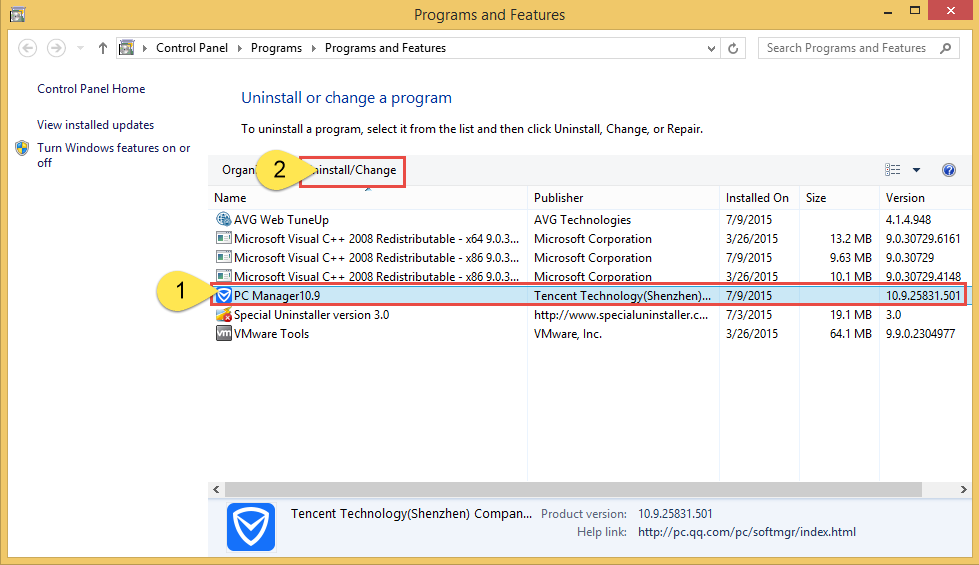Open the view options dropdown arrow
This screenshot has height=565, width=979.
pos(916,170)
